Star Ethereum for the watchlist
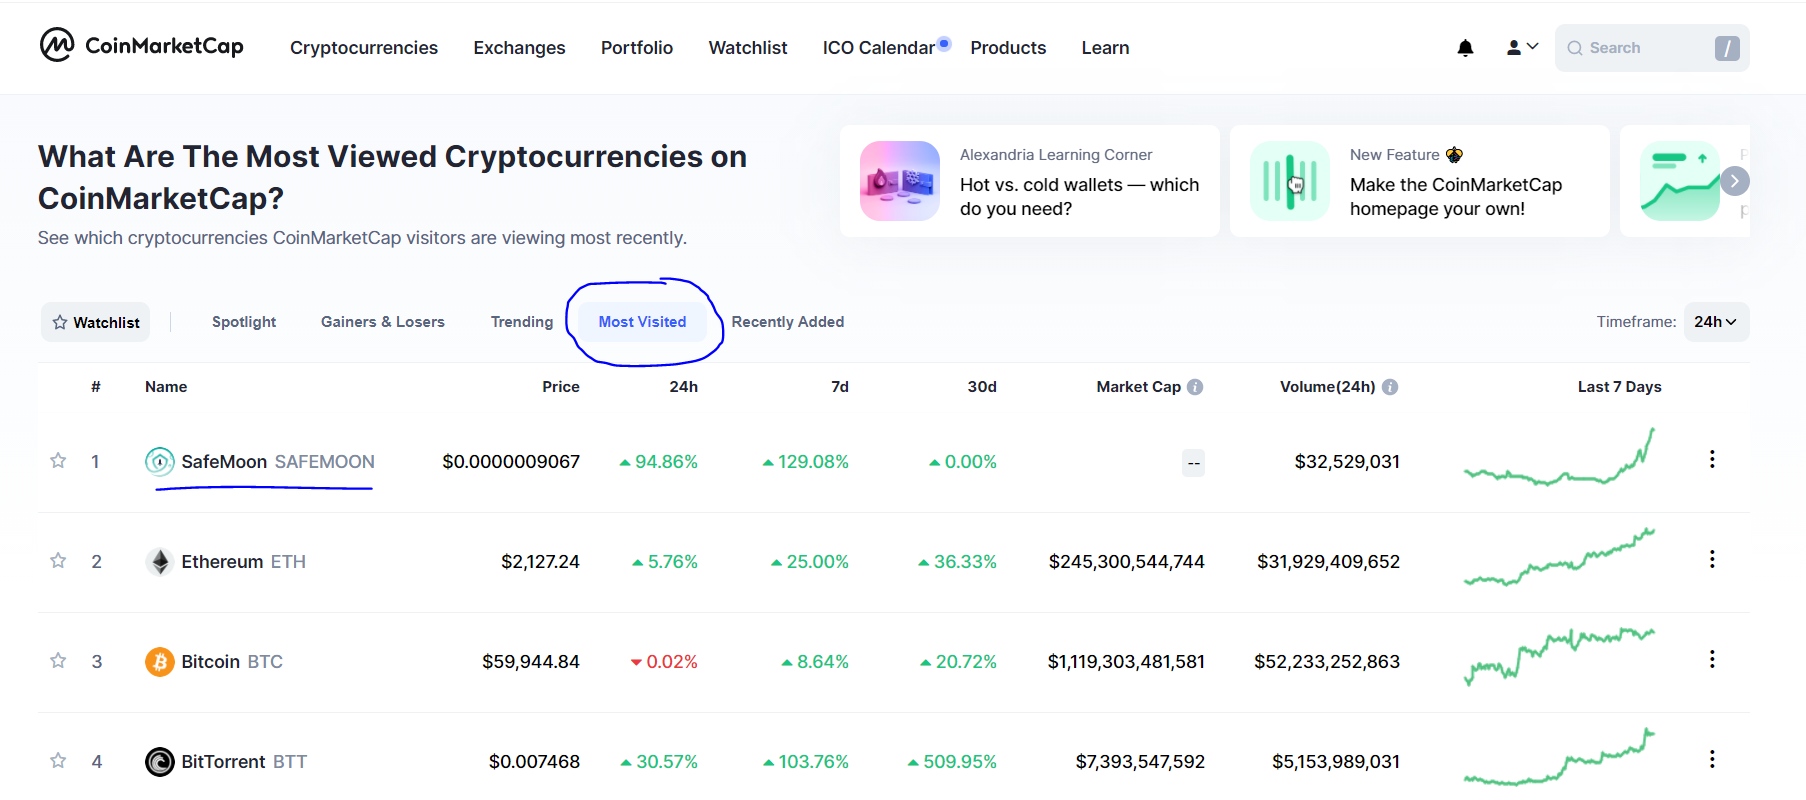 58,561
